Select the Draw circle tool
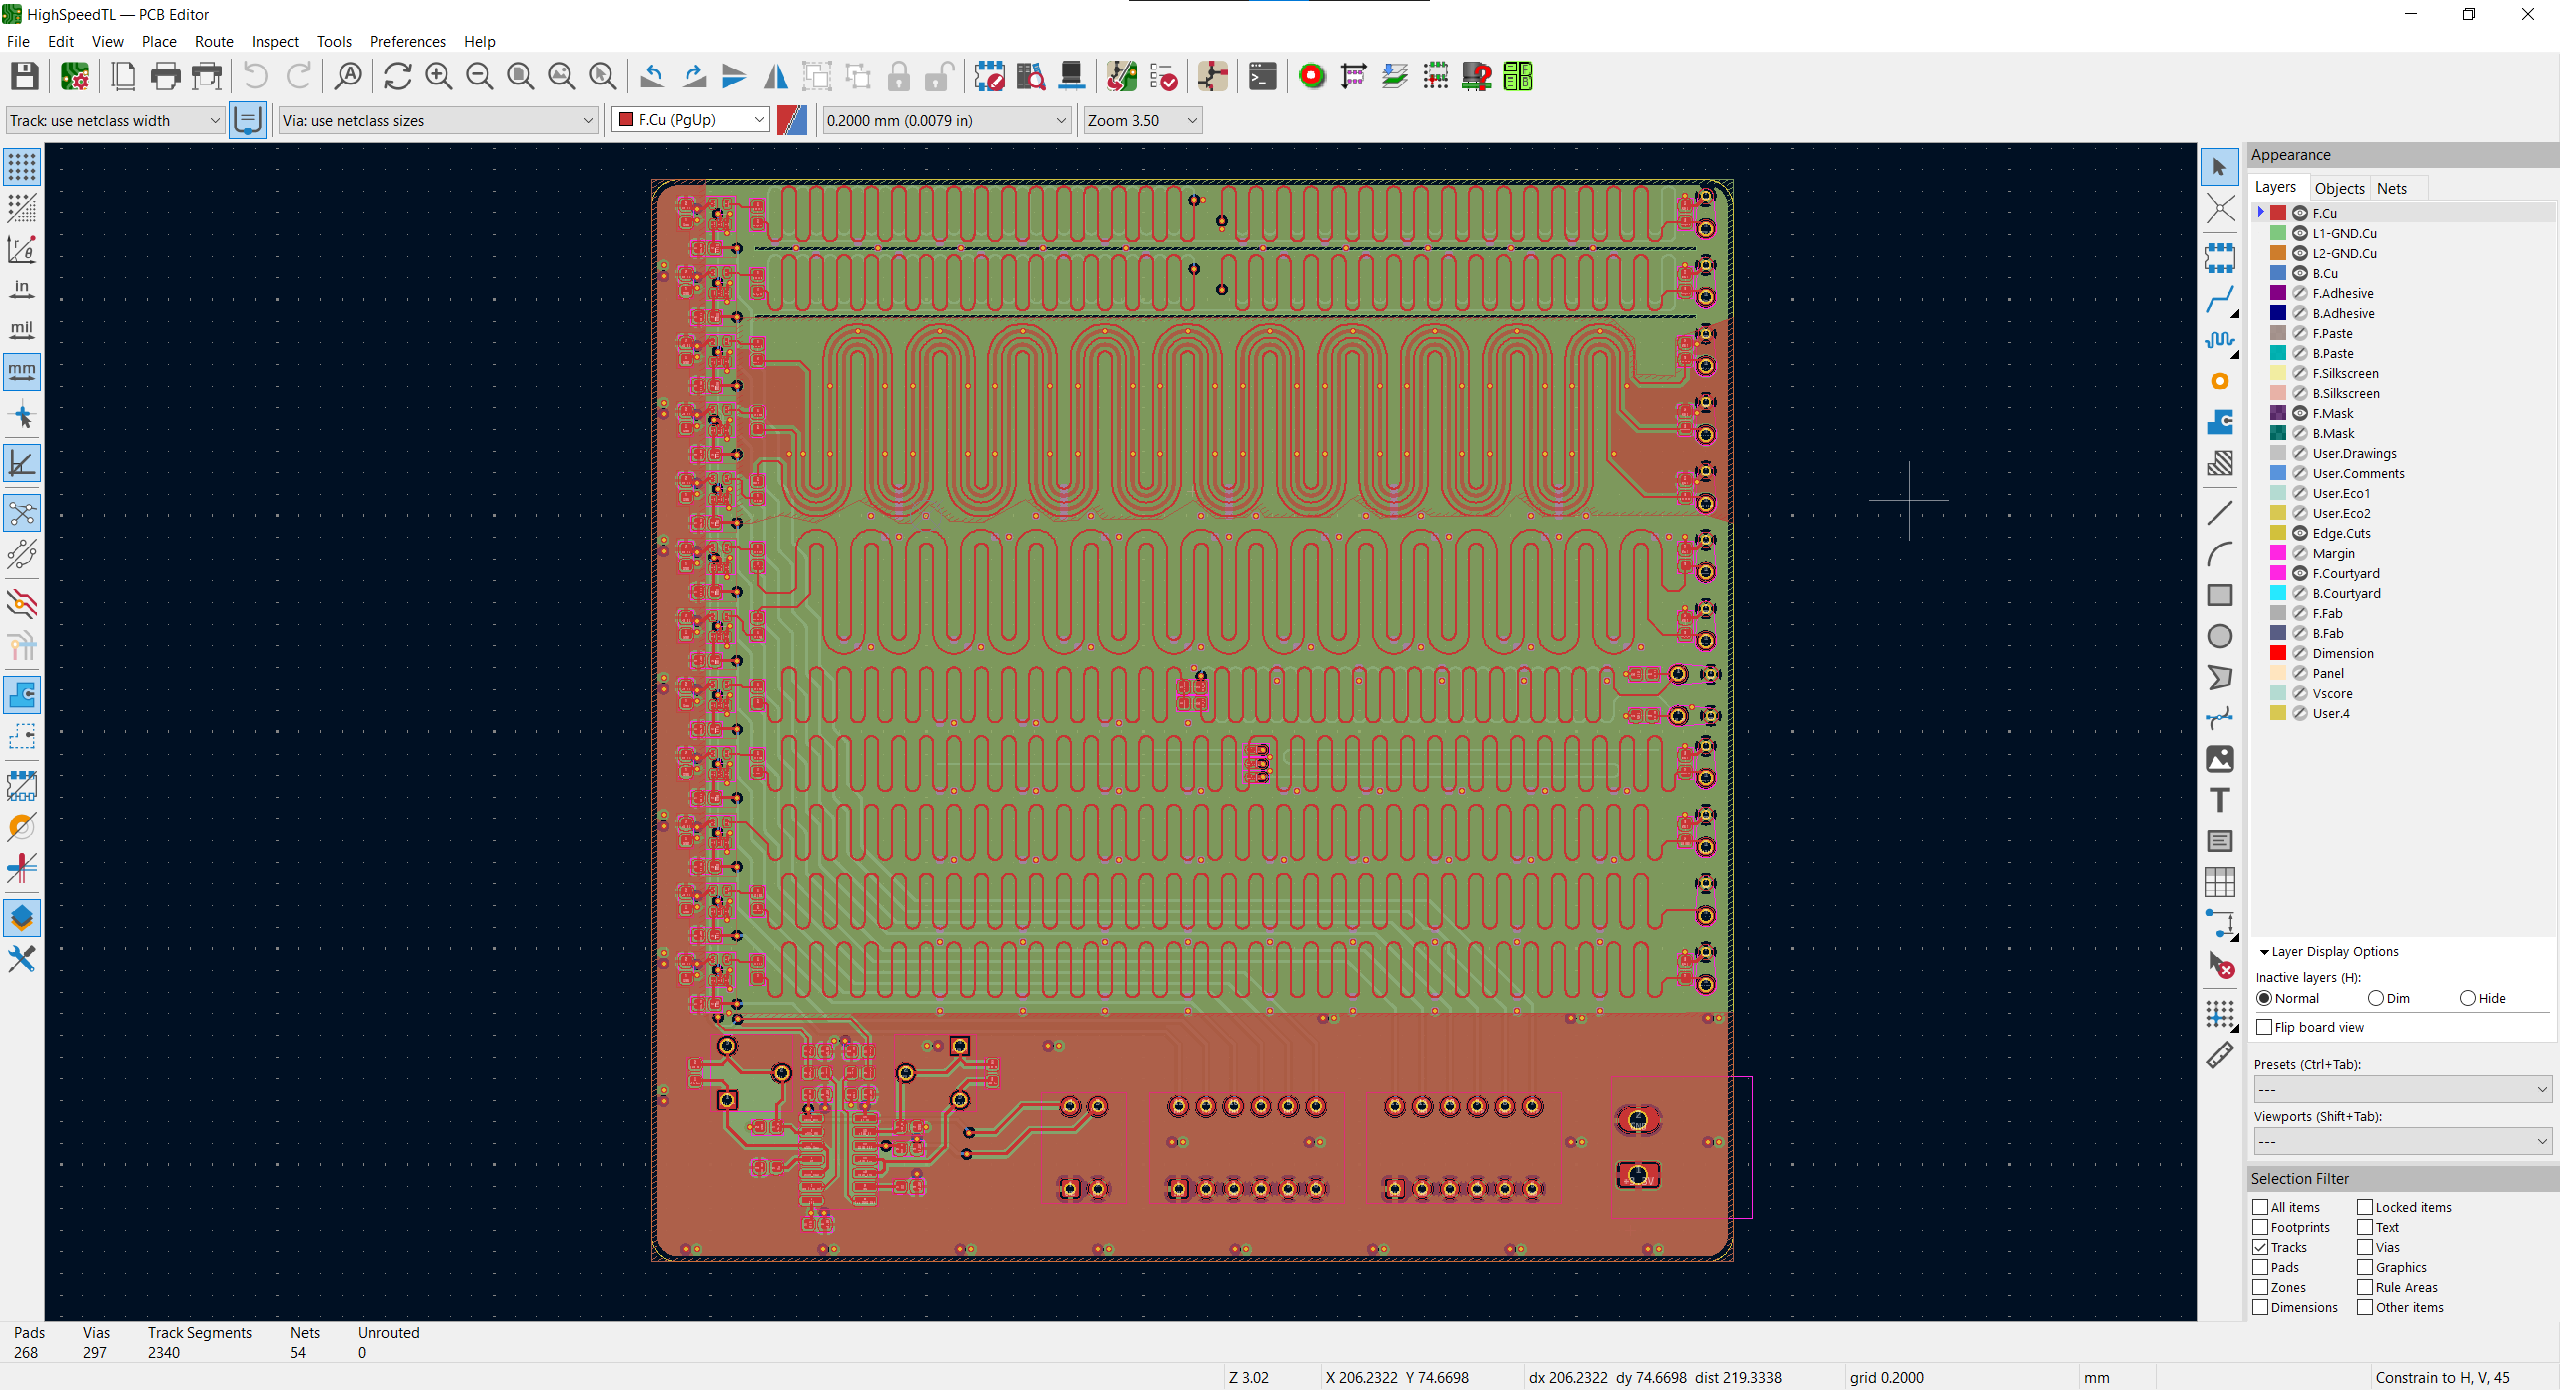 [x=2219, y=637]
